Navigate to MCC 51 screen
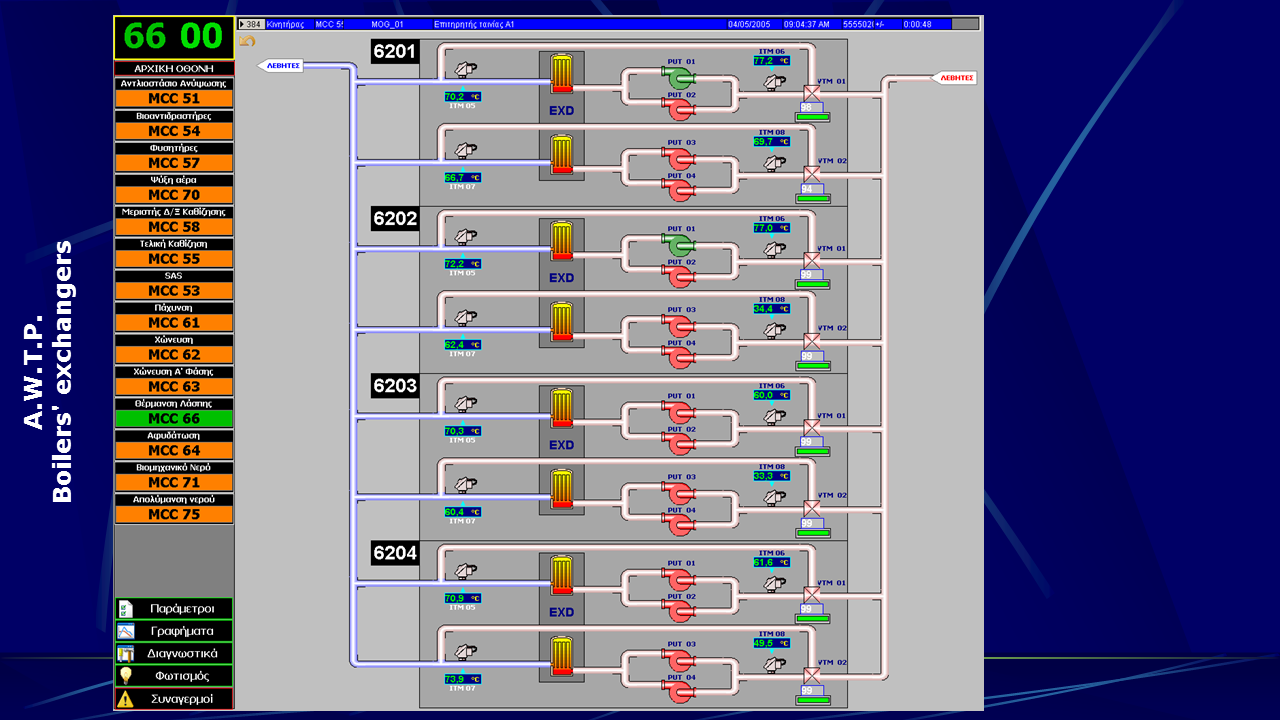The width and height of the screenshot is (1280, 720). (x=174, y=99)
